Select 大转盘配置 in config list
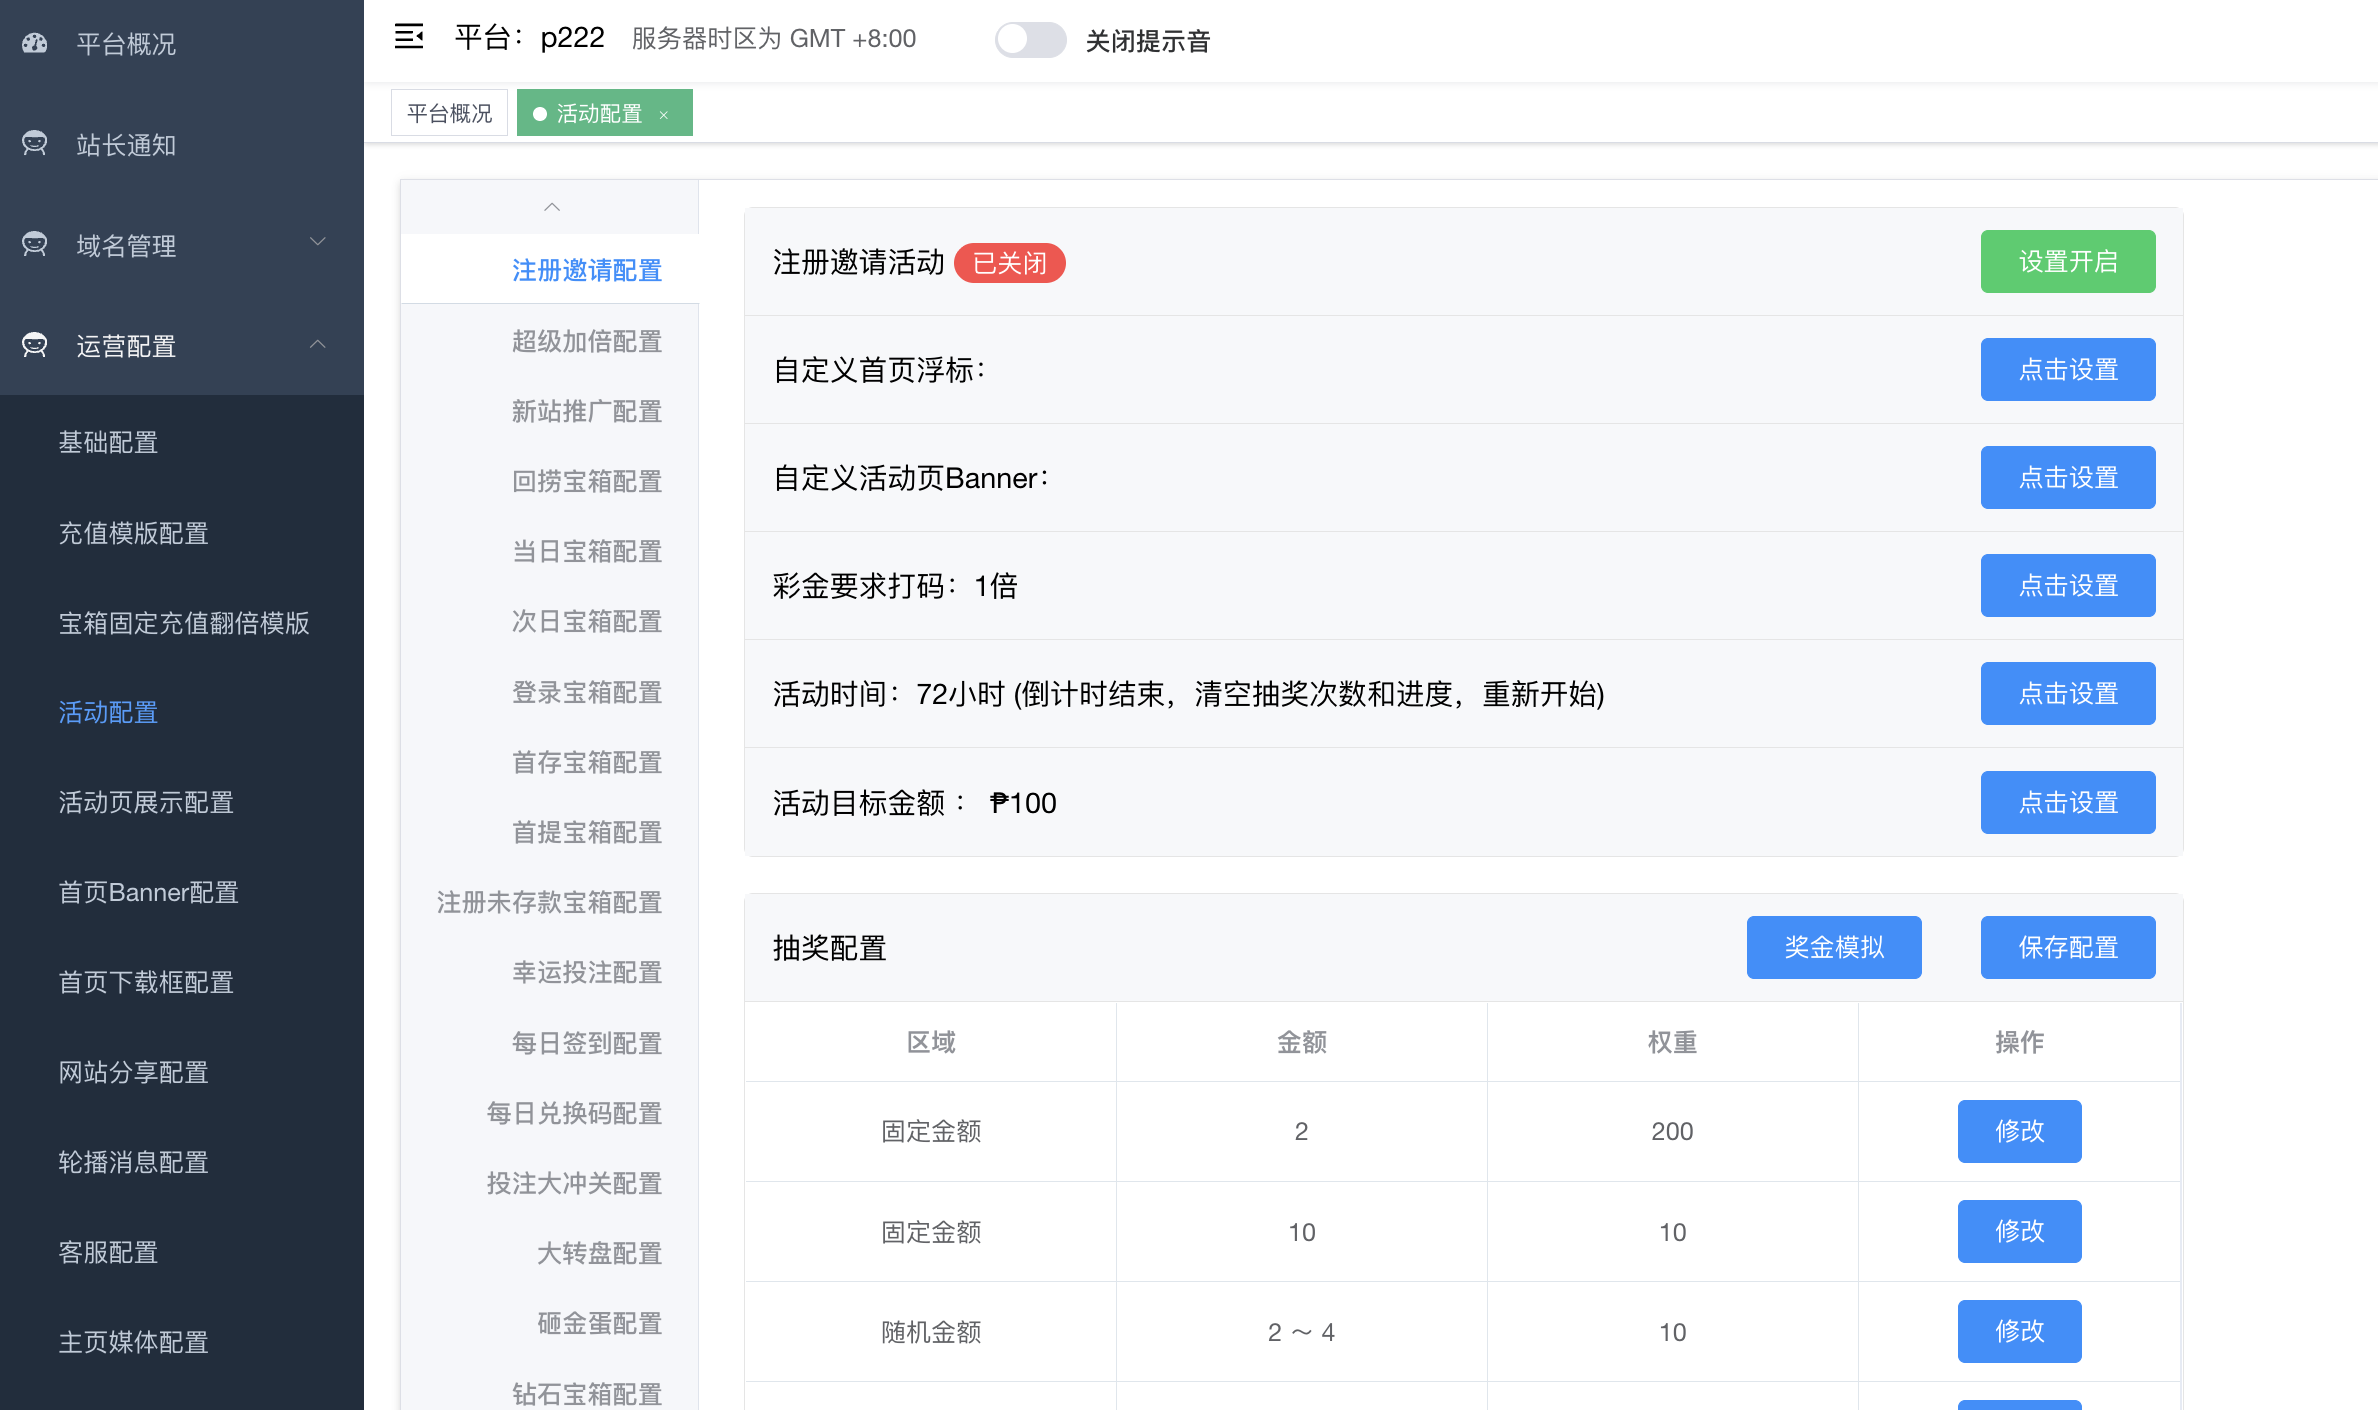This screenshot has height=1410, width=2378. [600, 1253]
